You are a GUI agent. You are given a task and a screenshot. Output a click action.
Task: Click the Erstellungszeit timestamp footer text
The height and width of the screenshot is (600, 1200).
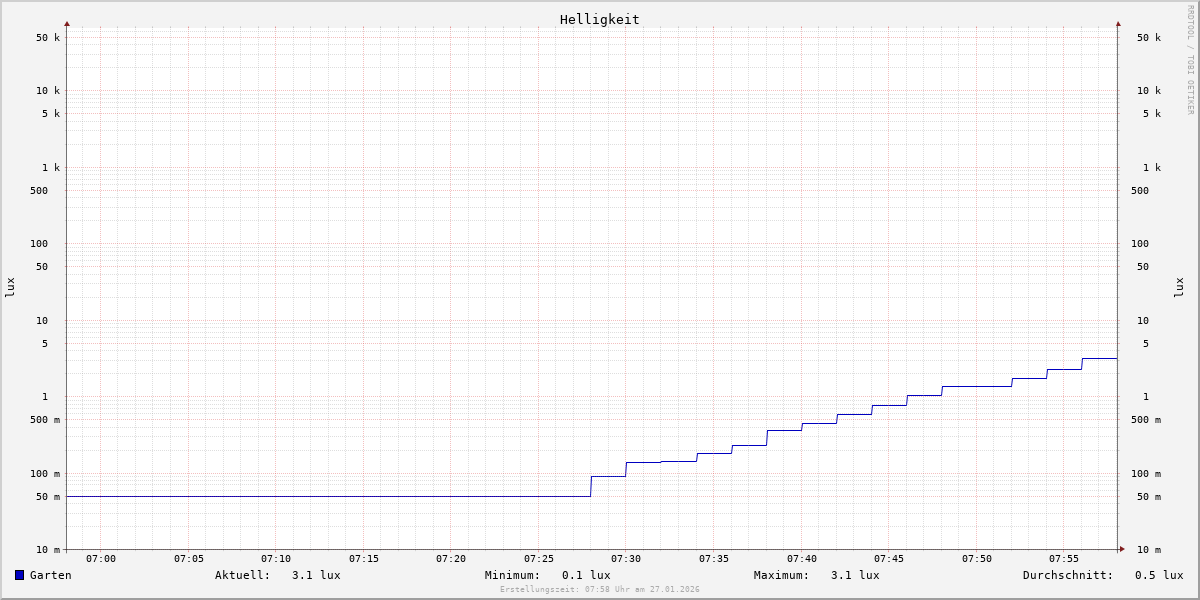[x=599, y=590]
